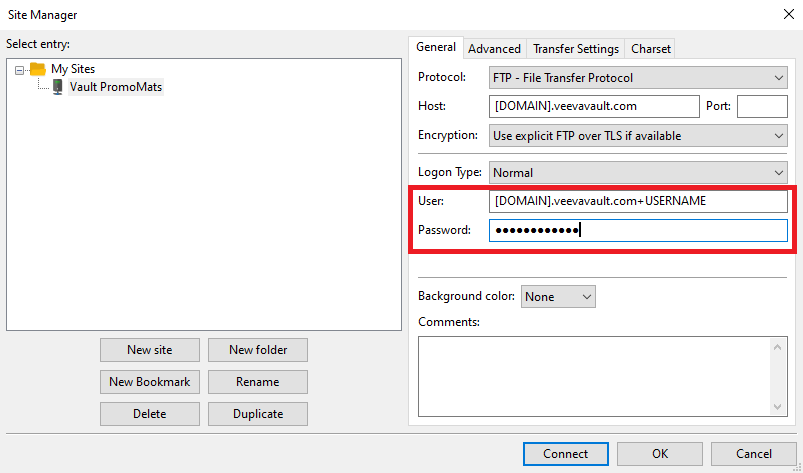
Task: Focus the Port number field
Action: 762,106
